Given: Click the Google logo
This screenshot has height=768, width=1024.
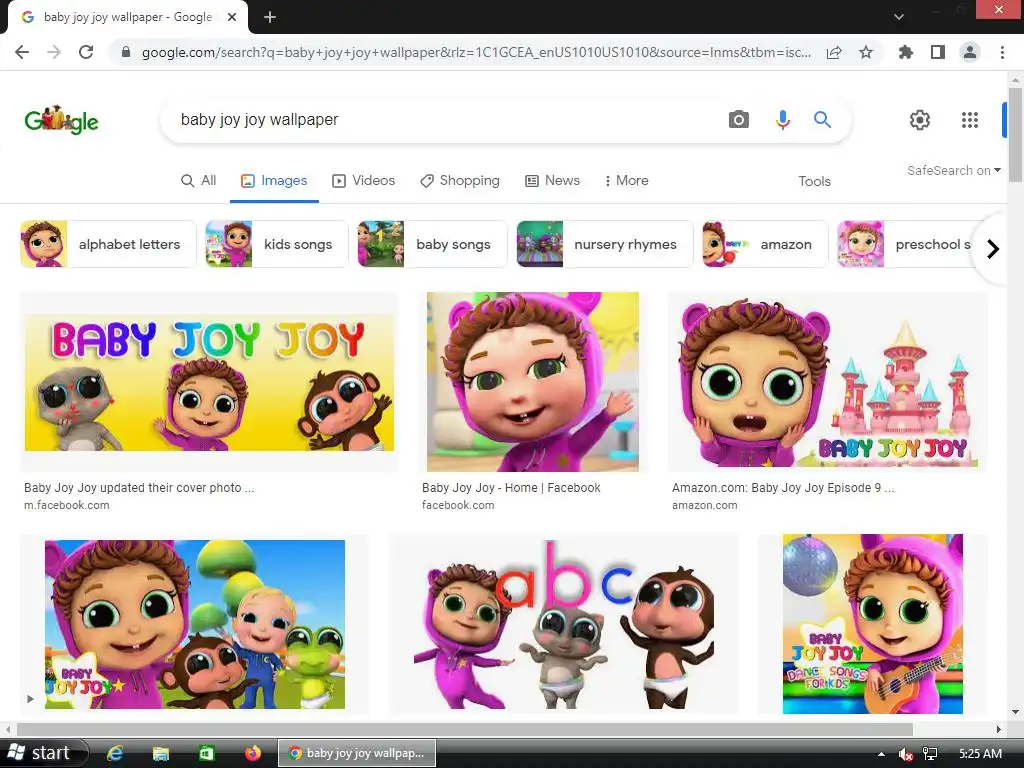Looking at the screenshot, I should 61,120.
